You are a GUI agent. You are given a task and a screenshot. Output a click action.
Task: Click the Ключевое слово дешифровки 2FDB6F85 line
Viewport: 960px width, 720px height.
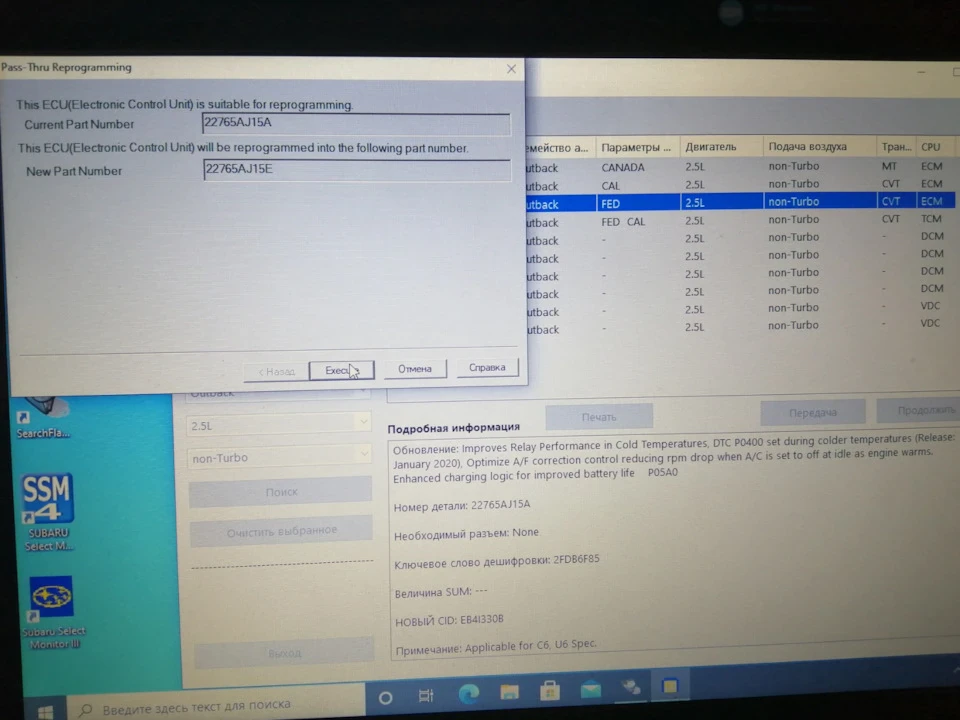coord(497,561)
